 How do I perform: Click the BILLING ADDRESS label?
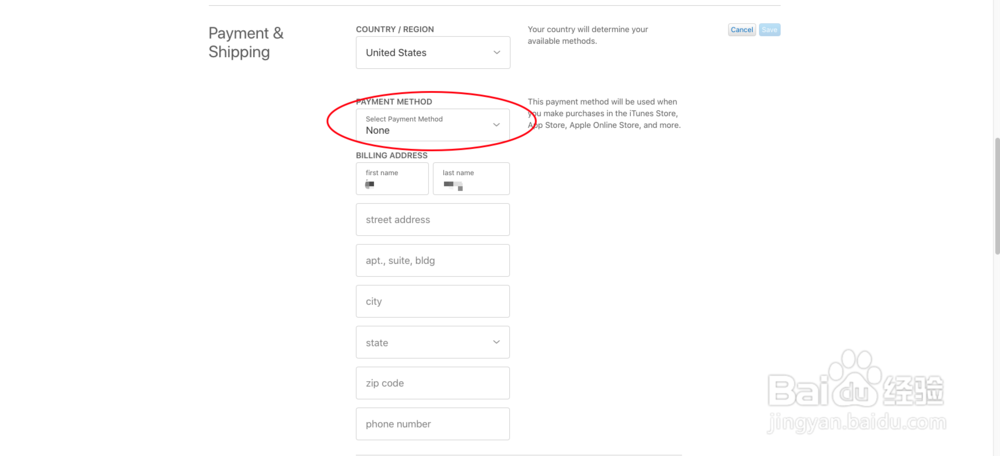point(392,156)
